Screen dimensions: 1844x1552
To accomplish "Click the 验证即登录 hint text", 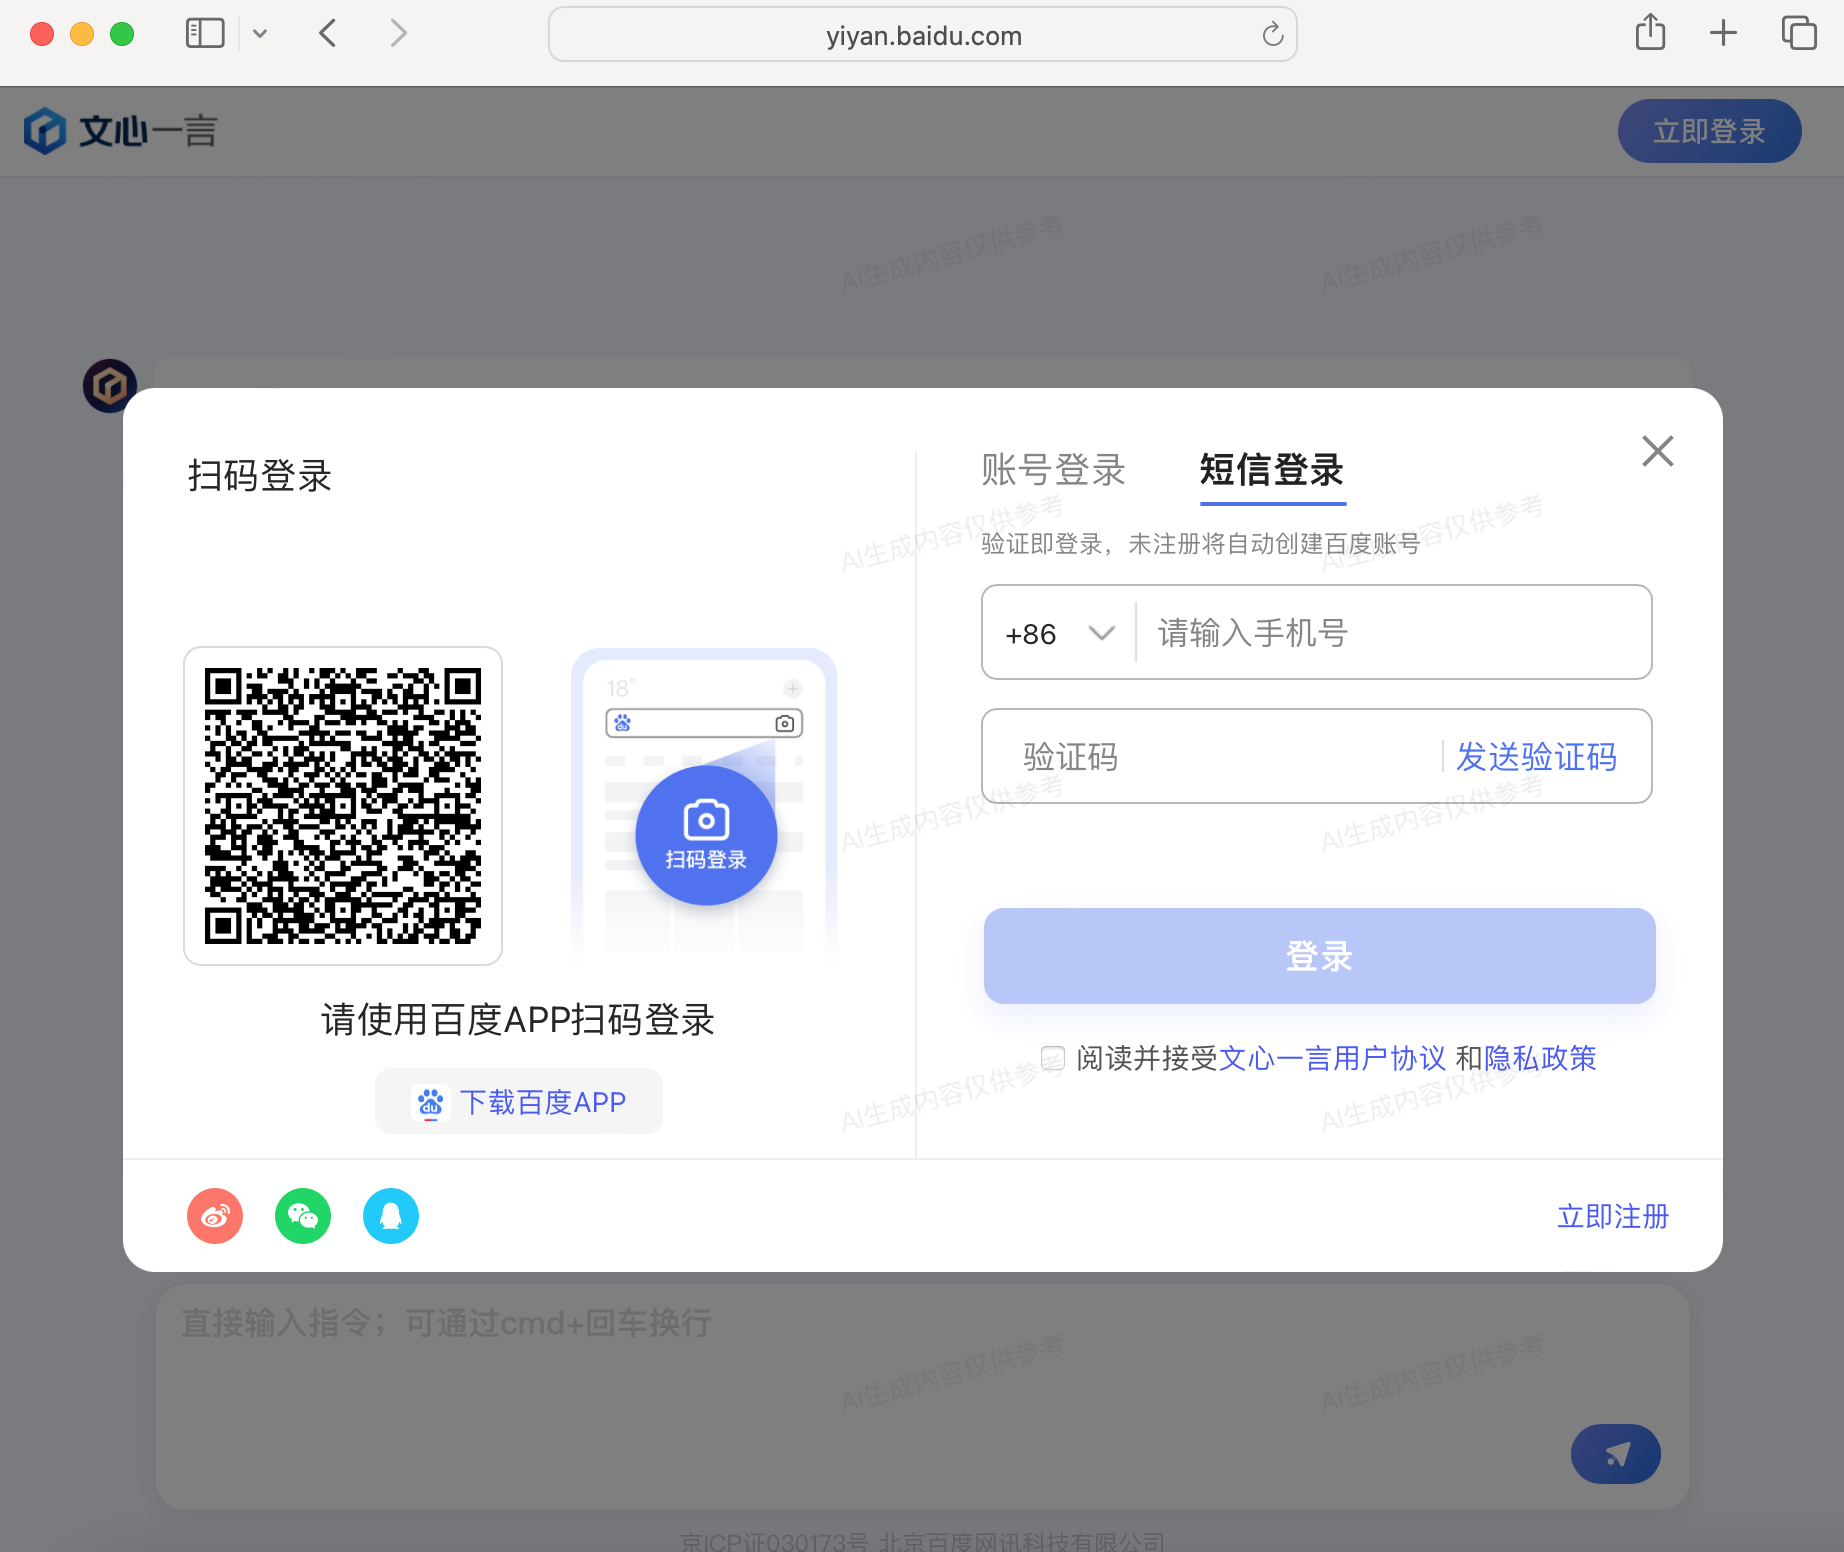I will 1200,544.
